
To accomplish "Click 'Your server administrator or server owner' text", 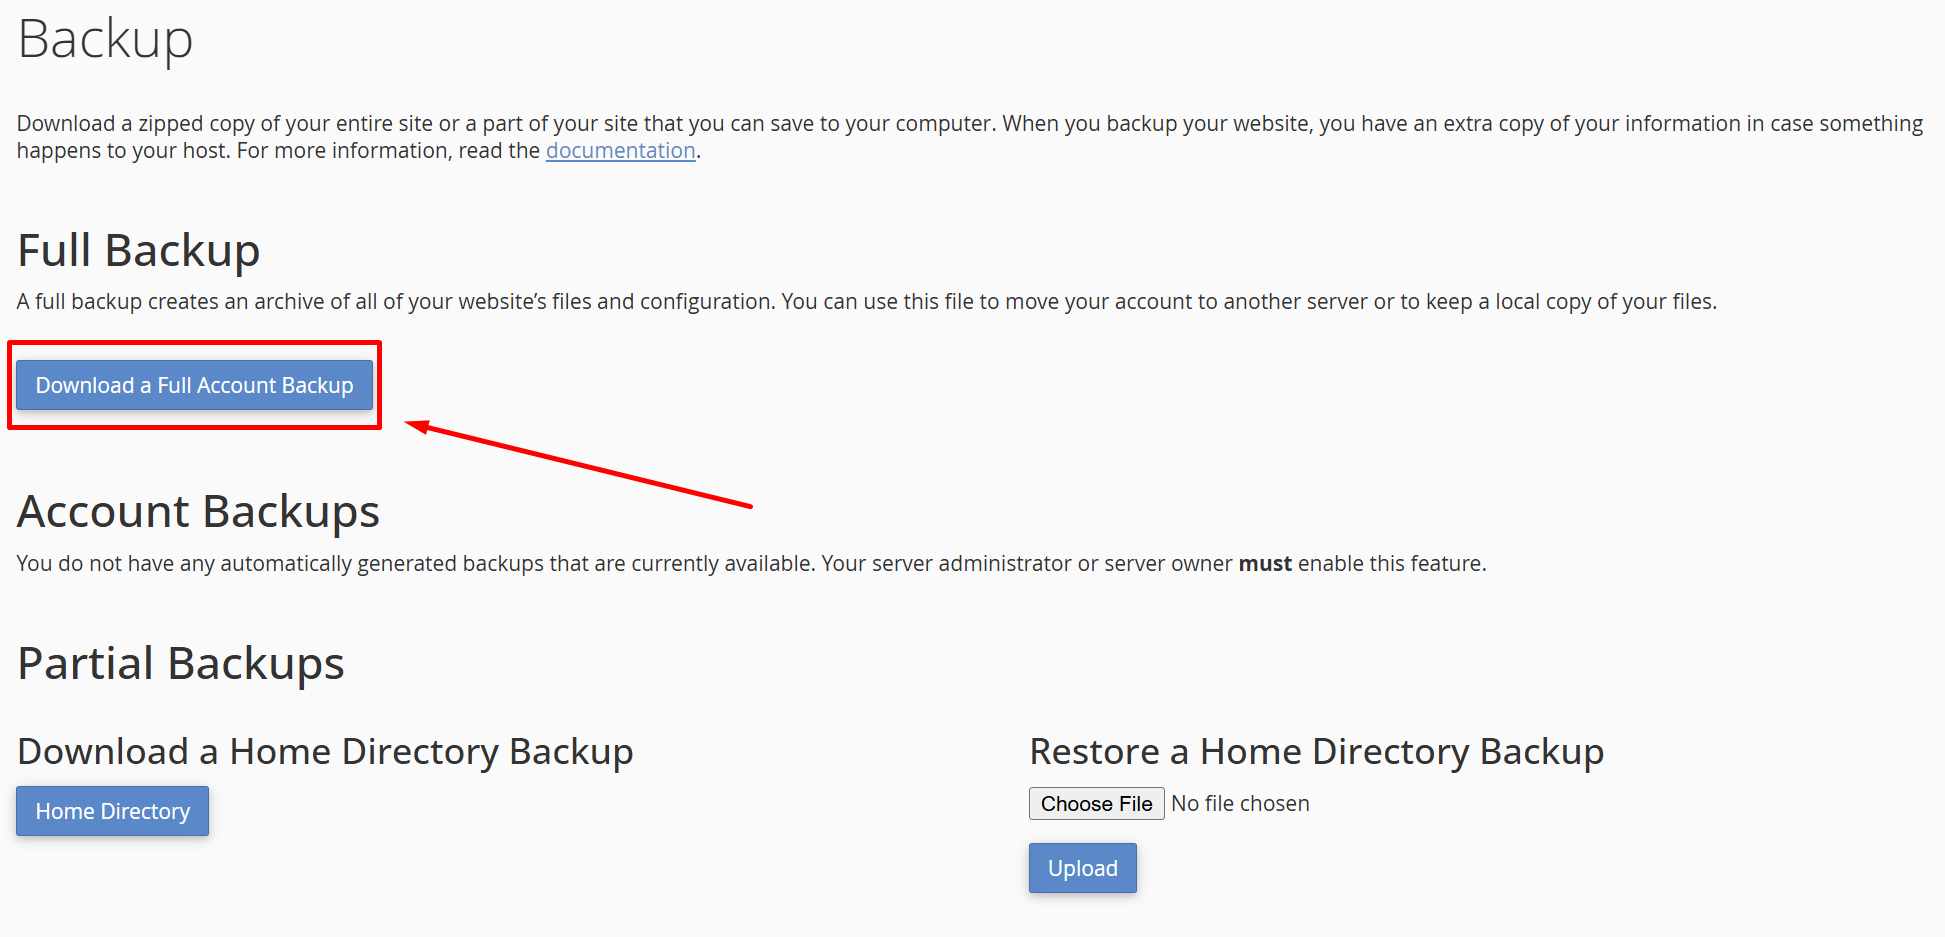I will [x=1026, y=564].
